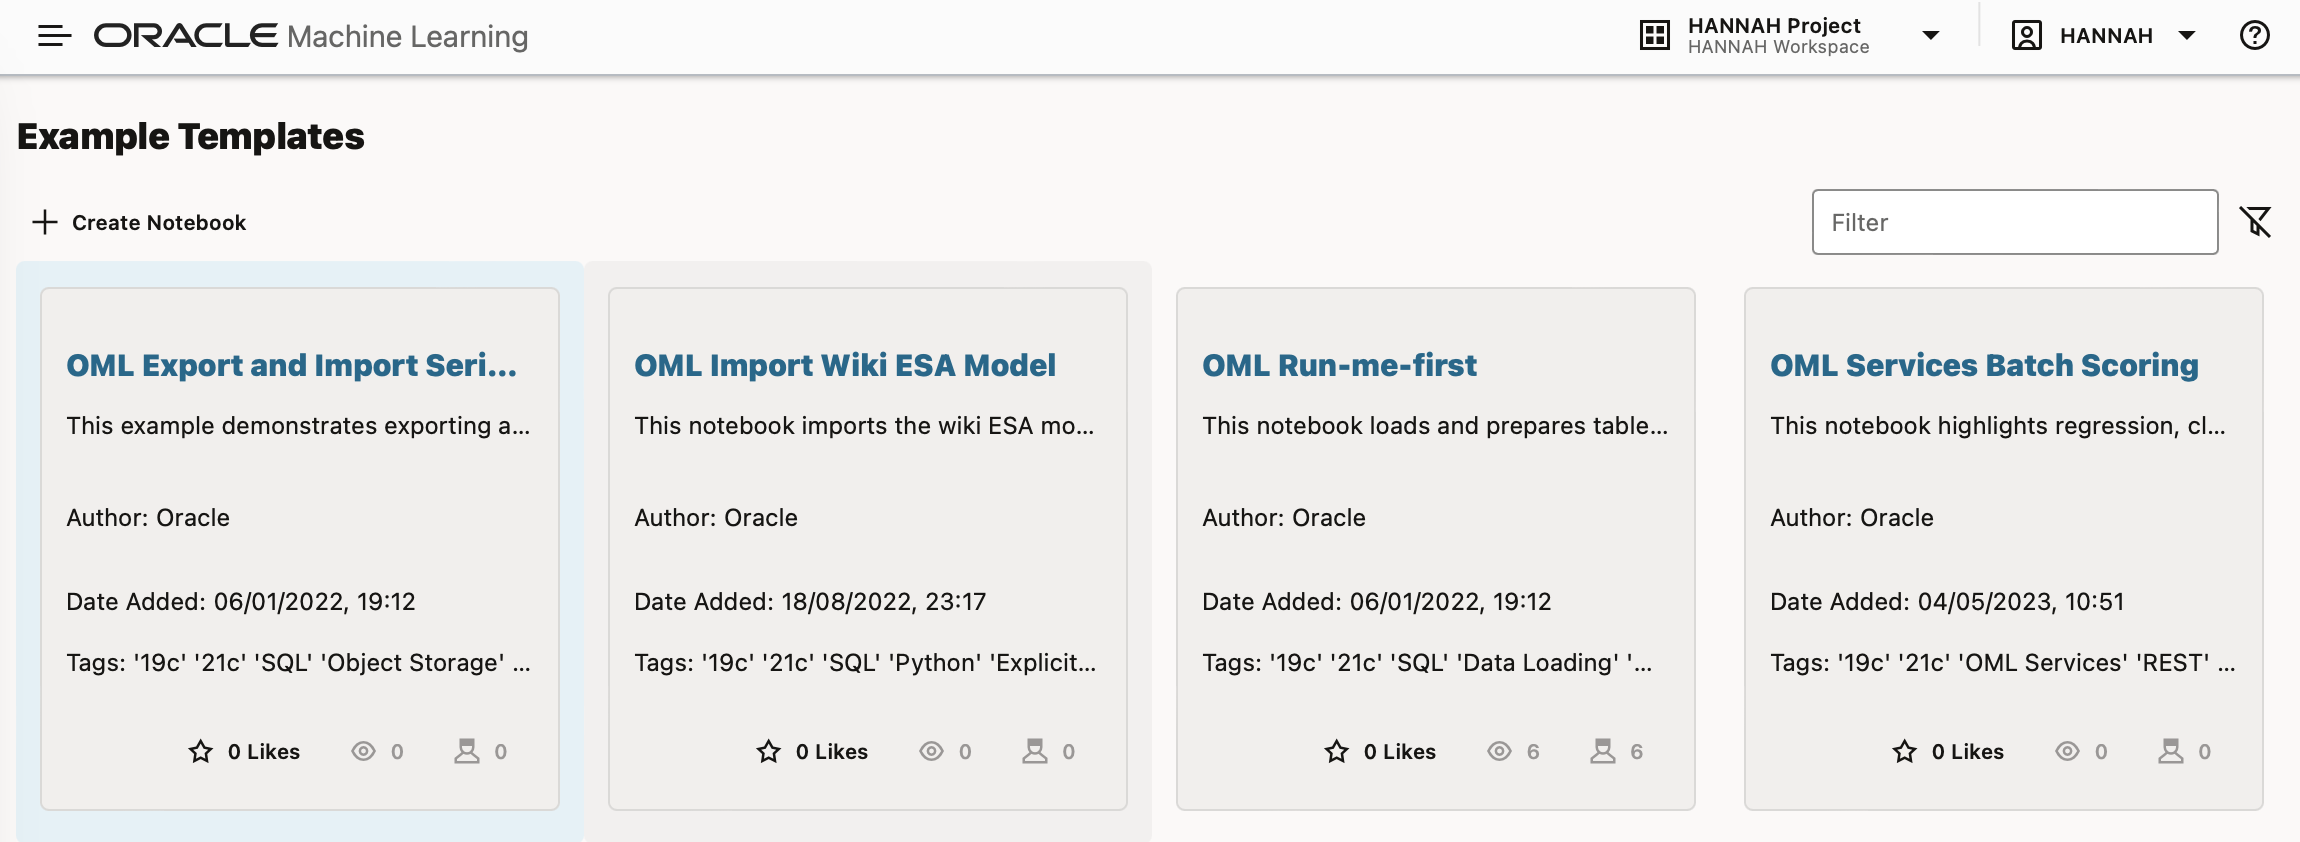Star the OML Run-me-first template
This screenshot has width=2300, height=842.
(1336, 751)
